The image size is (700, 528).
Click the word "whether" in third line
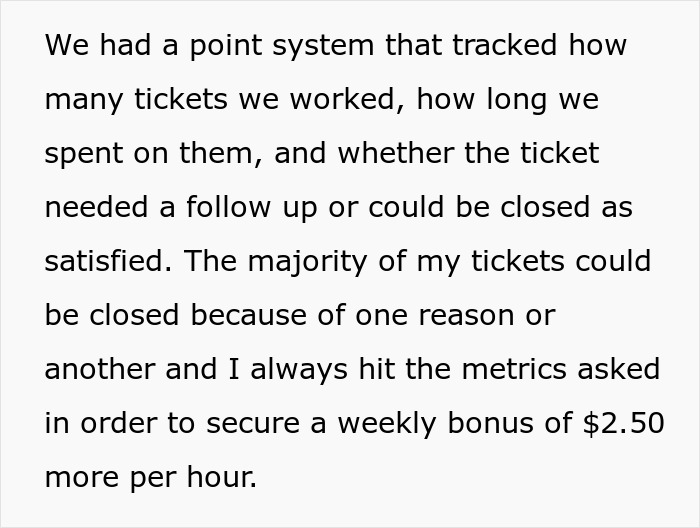[x=396, y=153]
